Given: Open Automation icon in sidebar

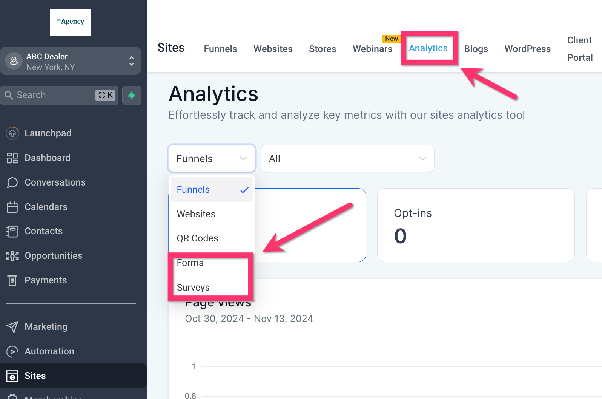Looking at the screenshot, I should [12, 351].
